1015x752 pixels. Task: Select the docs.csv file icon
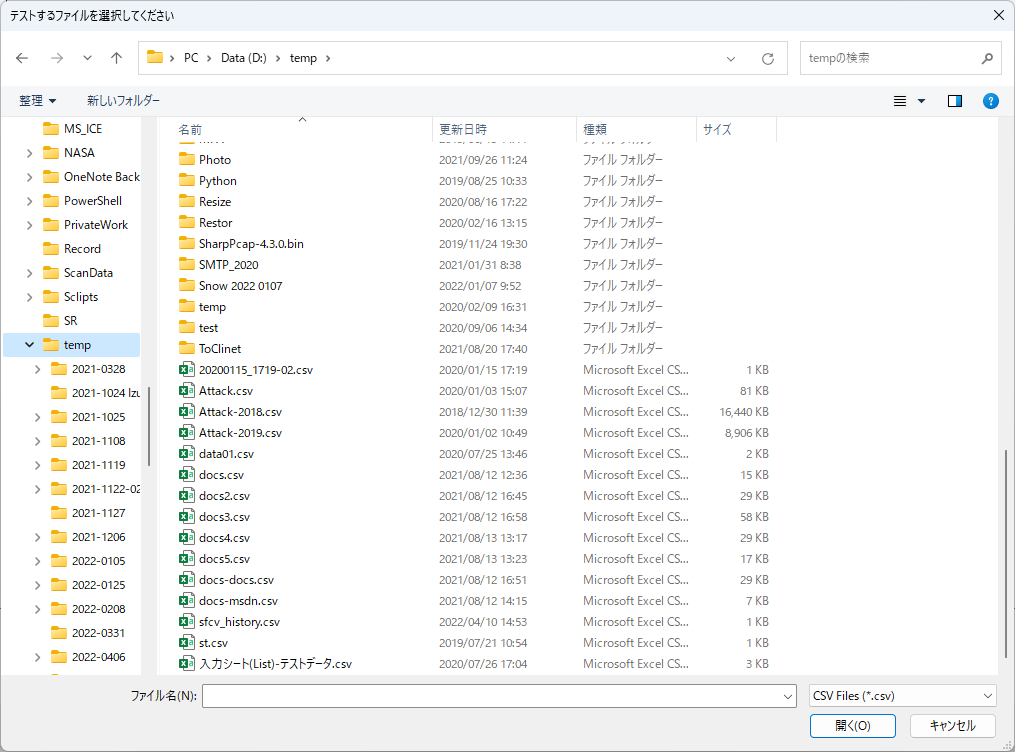(x=186, y=474)
